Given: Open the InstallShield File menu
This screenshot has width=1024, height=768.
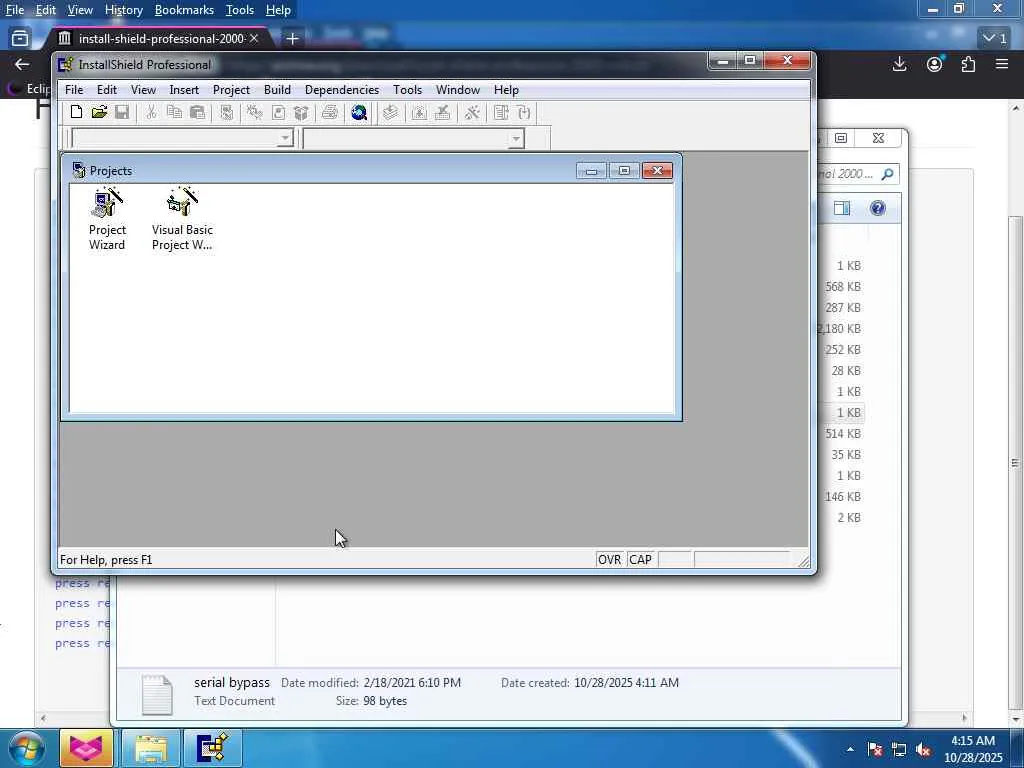Looking at the screenshot, I should point(74,89).
